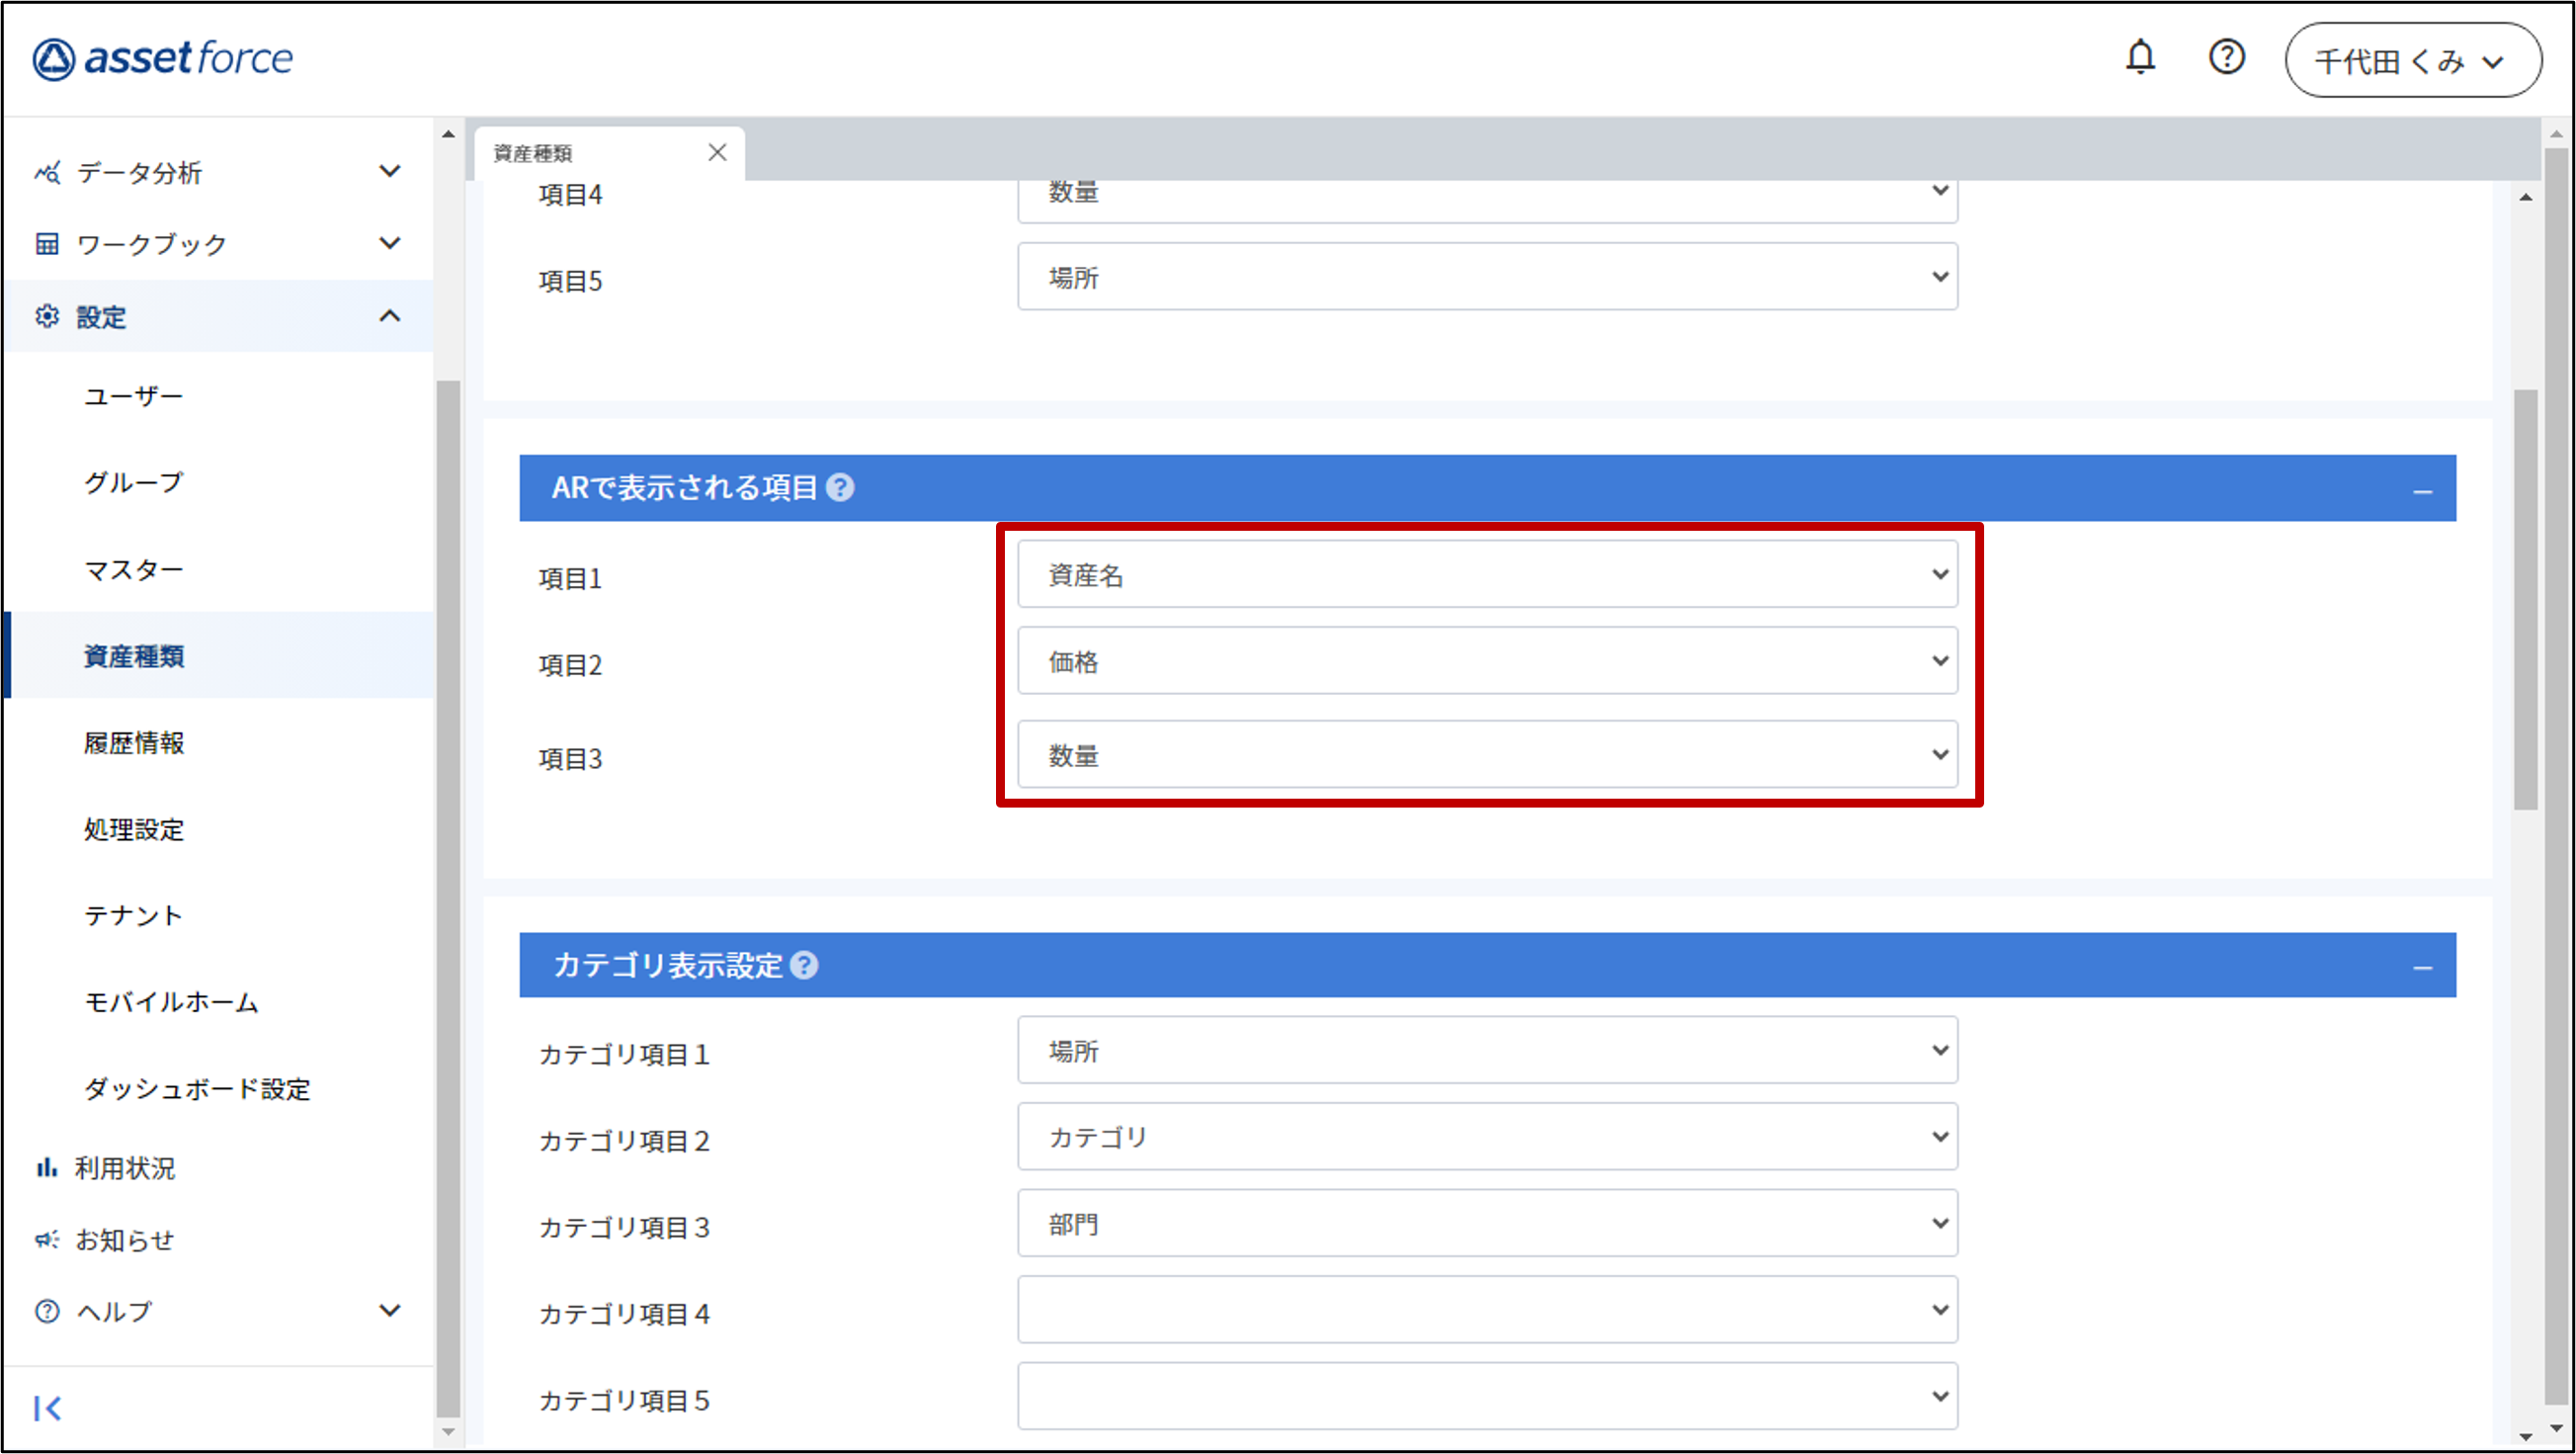Viewport: 2576px width, 1454px height.
Task: Collapse the ARで表示される項目 section with the minus button
Action: pos(2421,491)
